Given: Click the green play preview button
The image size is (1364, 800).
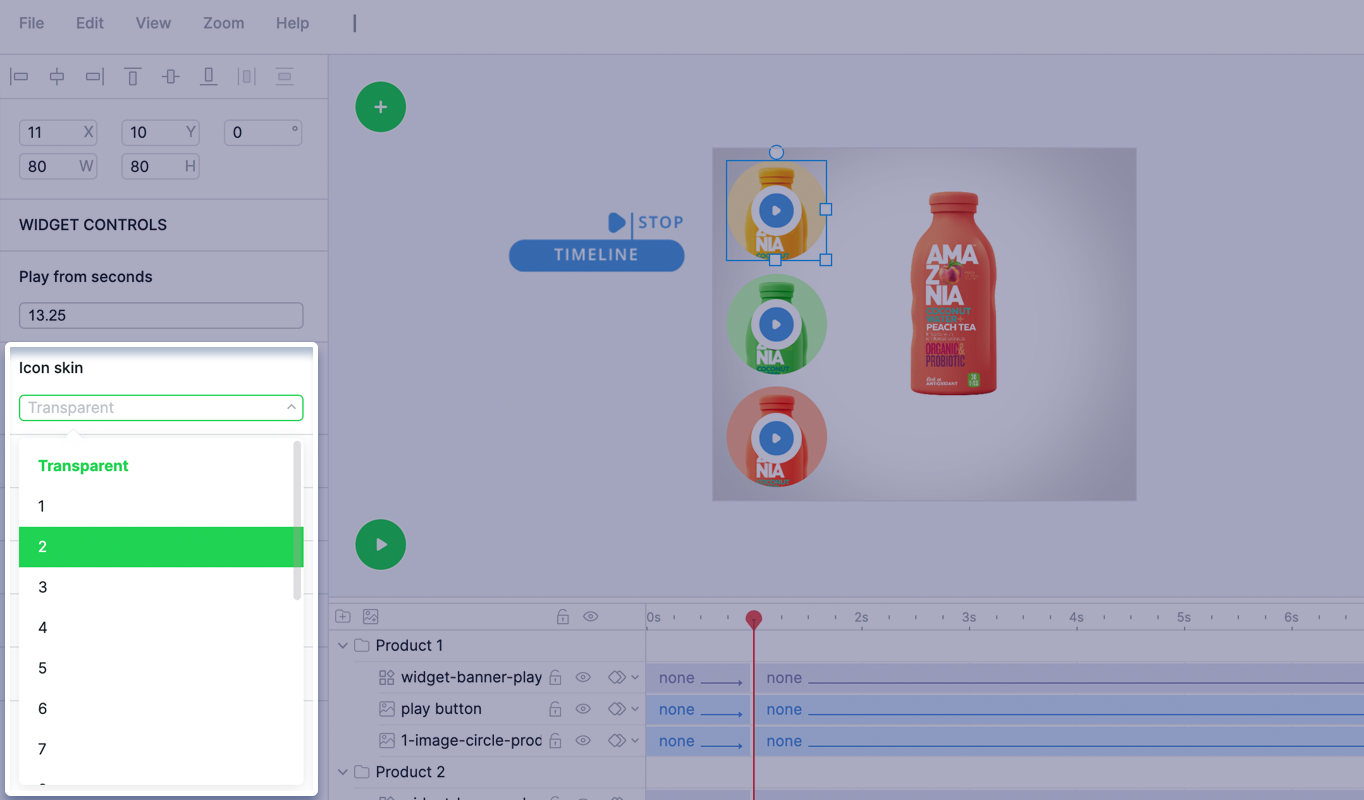Looking at the screenshot, I should (381, 545).
